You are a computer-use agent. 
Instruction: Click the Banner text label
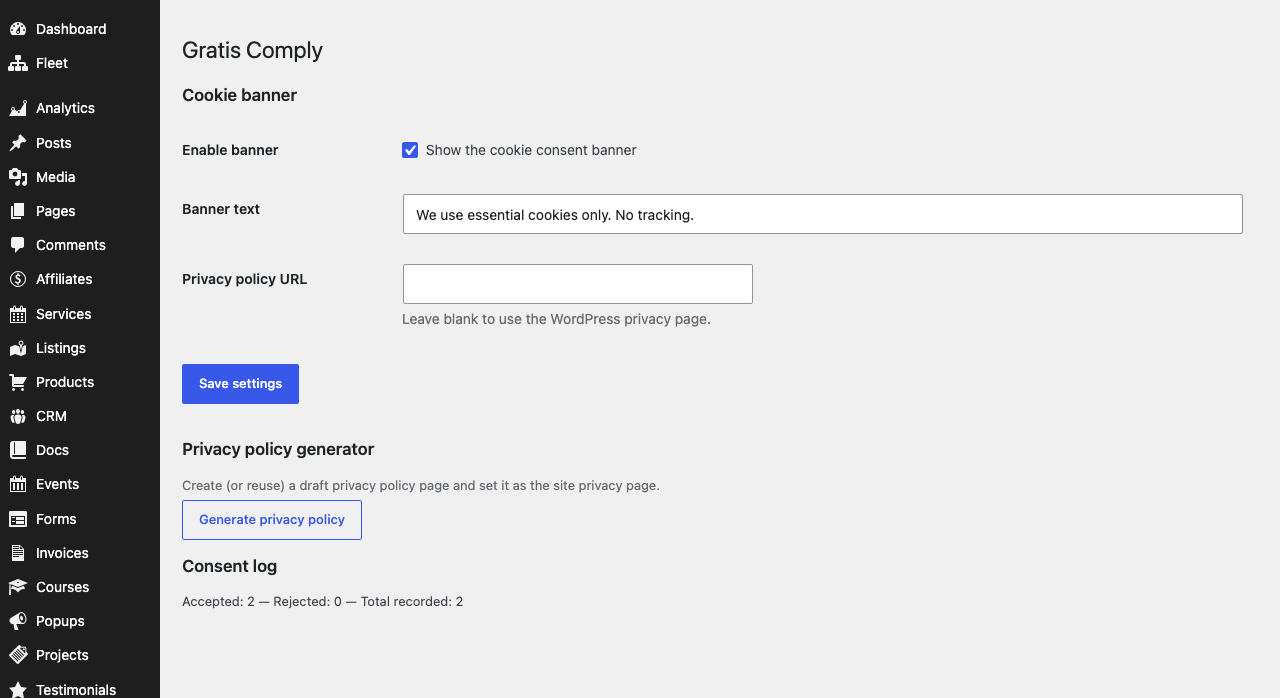coord(221,209)
